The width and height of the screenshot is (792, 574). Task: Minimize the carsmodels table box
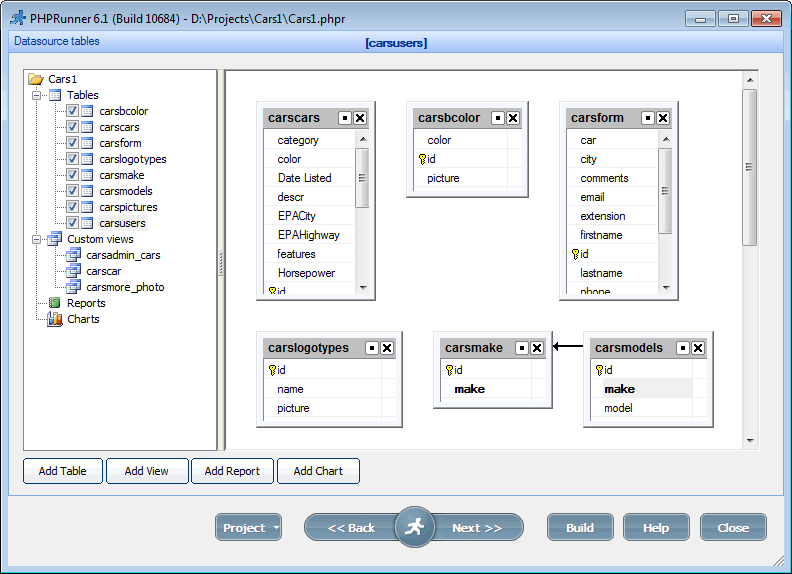coord(683,348)
